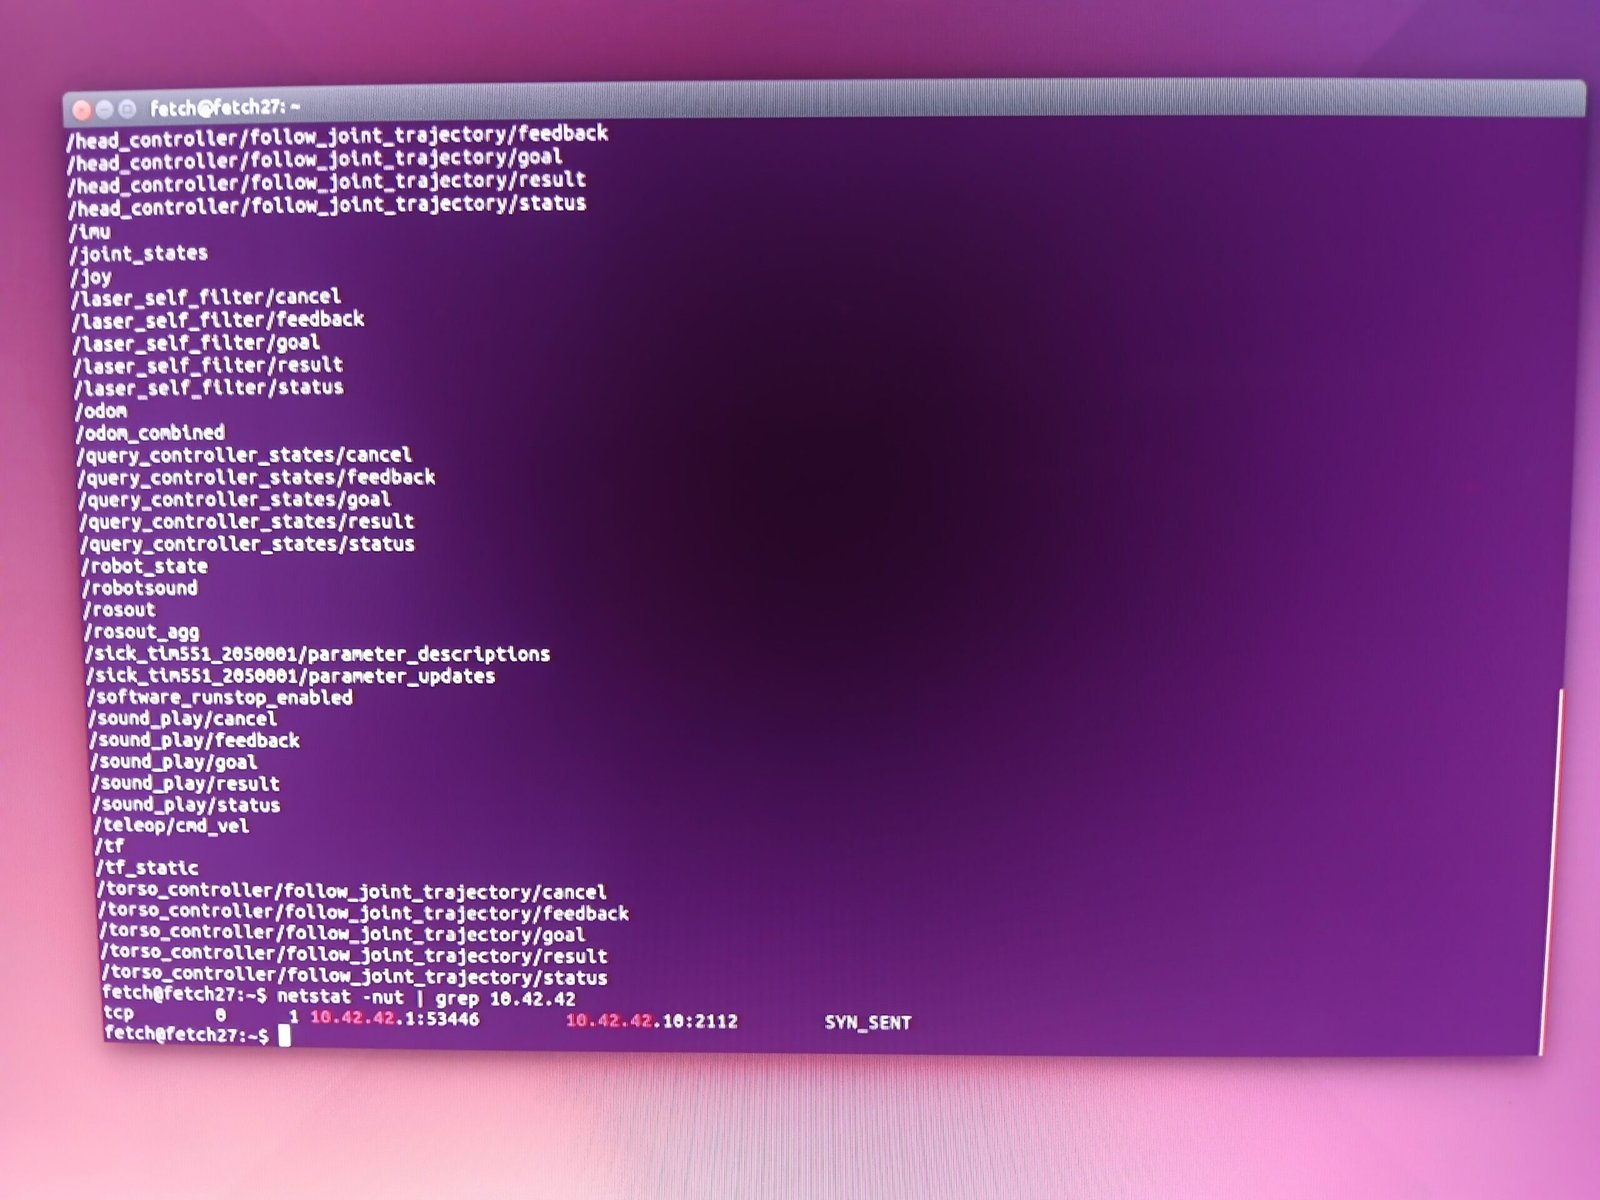Select /head_controller/follow_joint_trajectory/feedback line
The image size is (1600, 1200).
click(337, 136)
